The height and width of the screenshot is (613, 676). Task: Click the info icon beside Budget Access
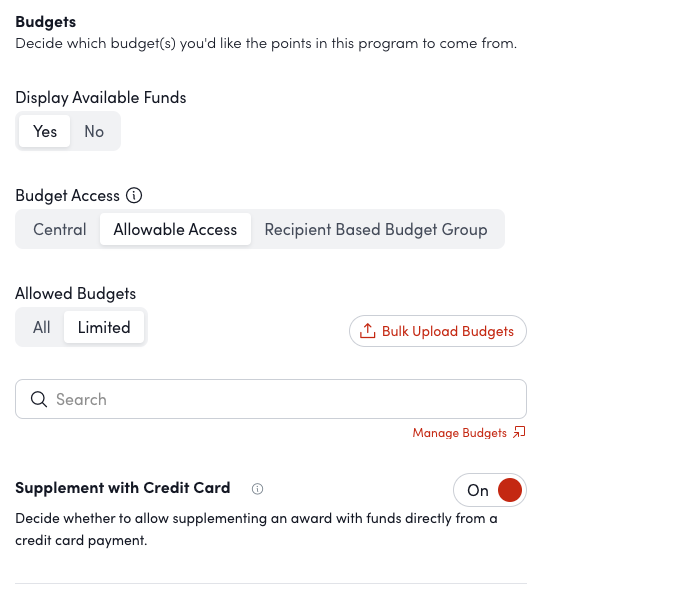pos(135,196)
